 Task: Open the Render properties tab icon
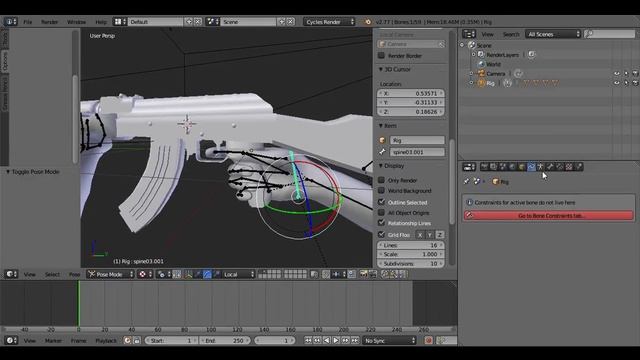coord(484,167)
